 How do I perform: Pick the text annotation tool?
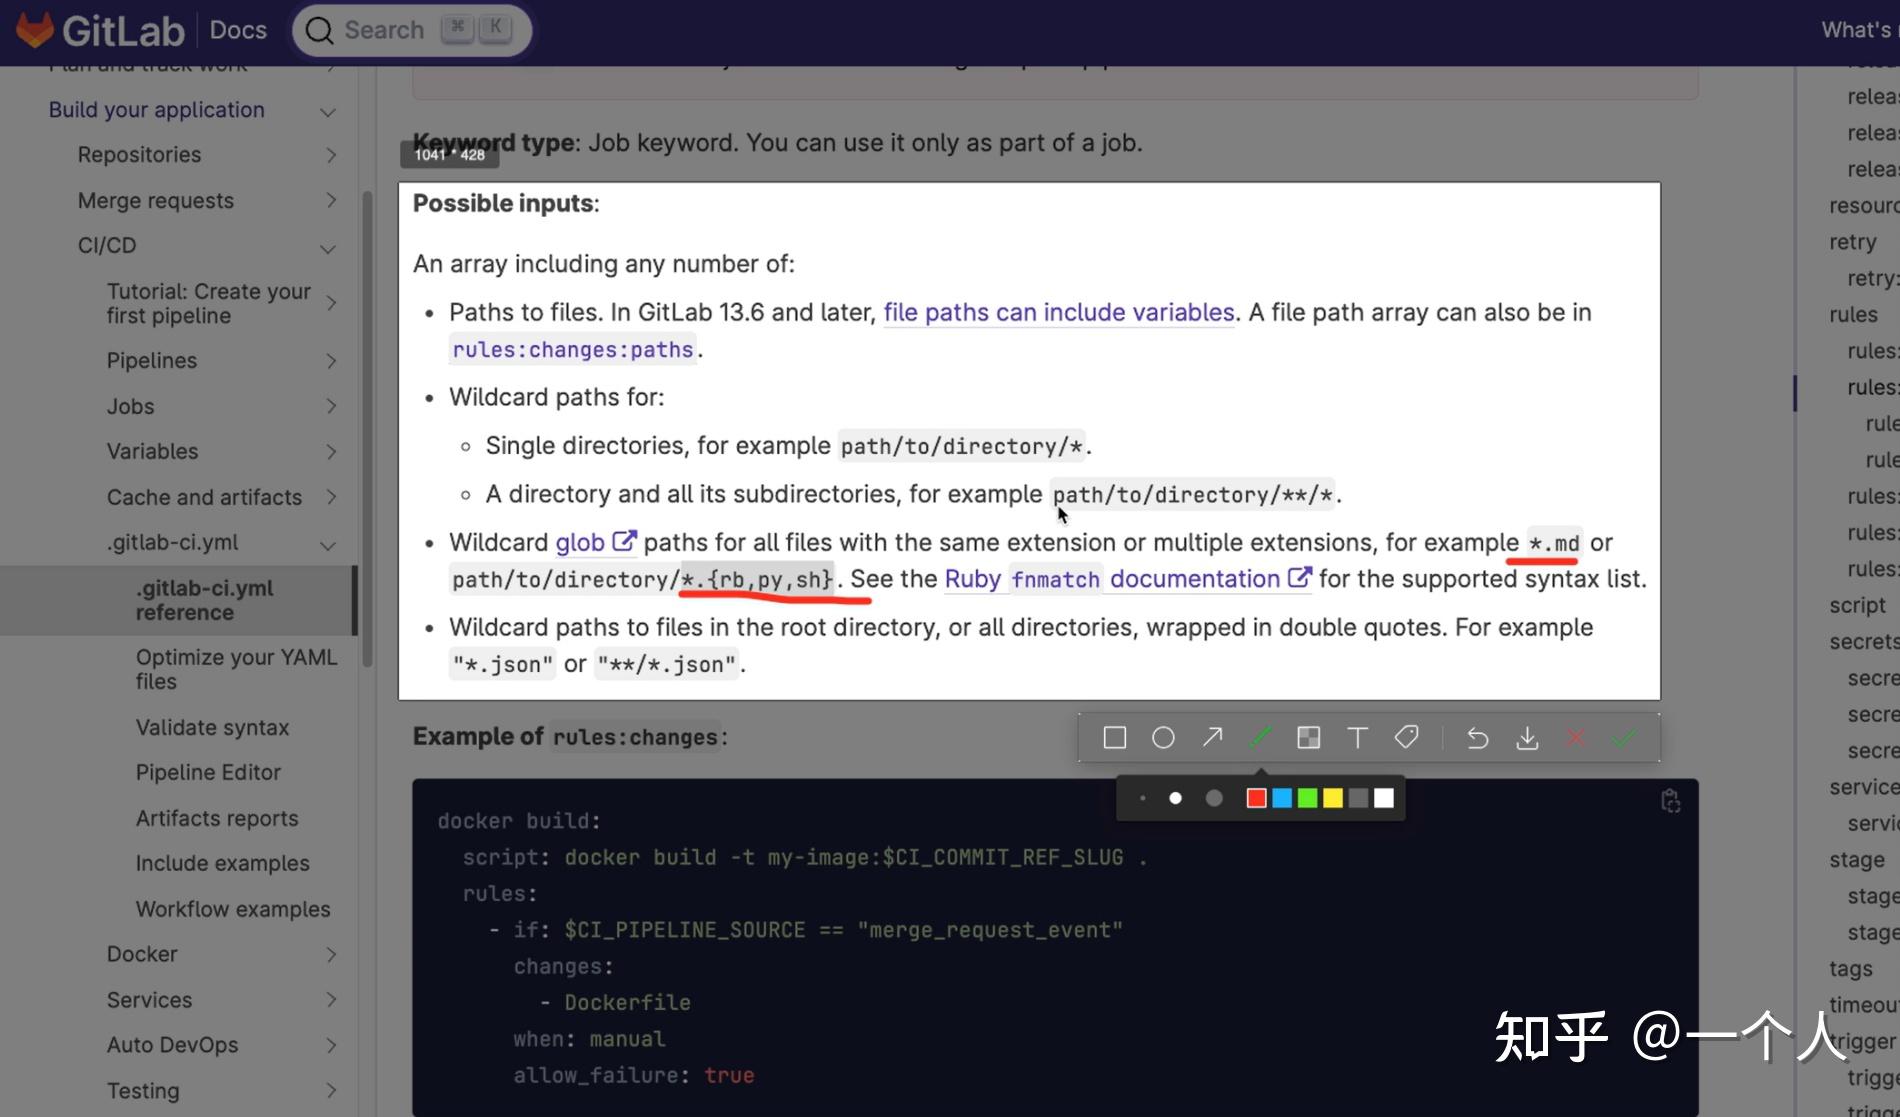pos(1357,737)
